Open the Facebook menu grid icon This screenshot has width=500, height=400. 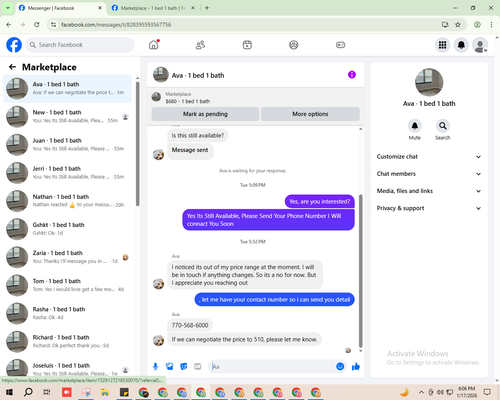point(442,45)
